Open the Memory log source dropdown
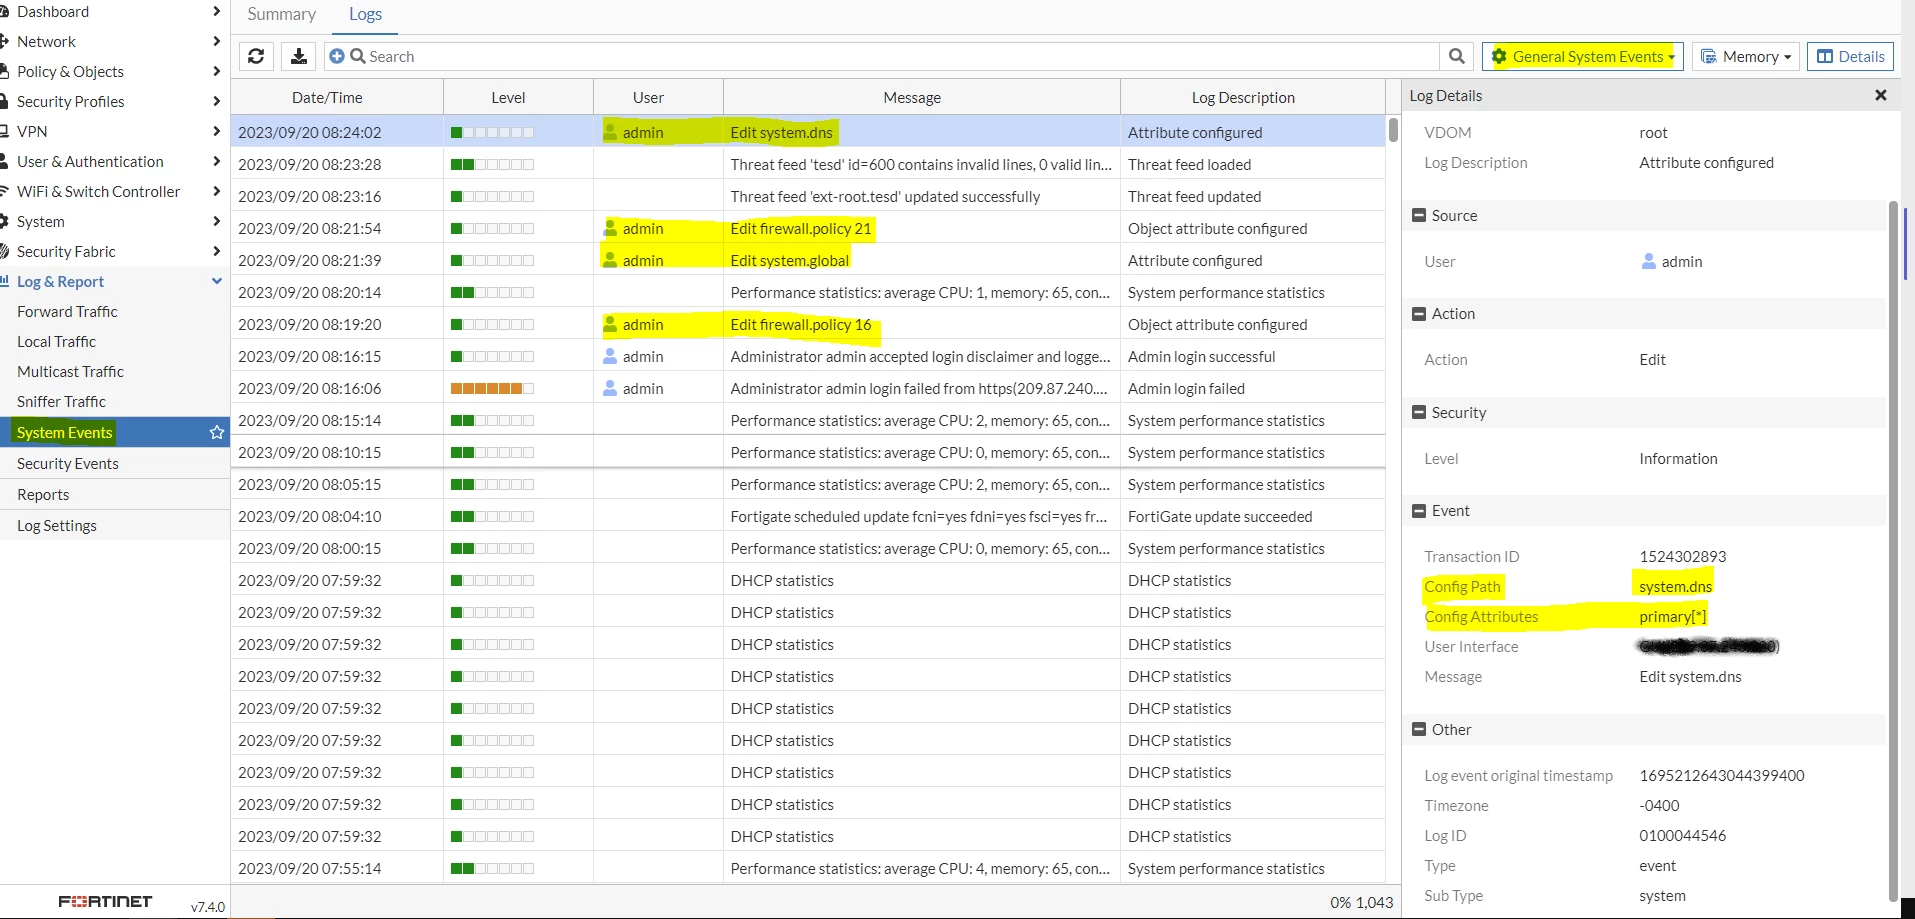Viewport: 1915px width, 919px height. [x=1745, y=56]
